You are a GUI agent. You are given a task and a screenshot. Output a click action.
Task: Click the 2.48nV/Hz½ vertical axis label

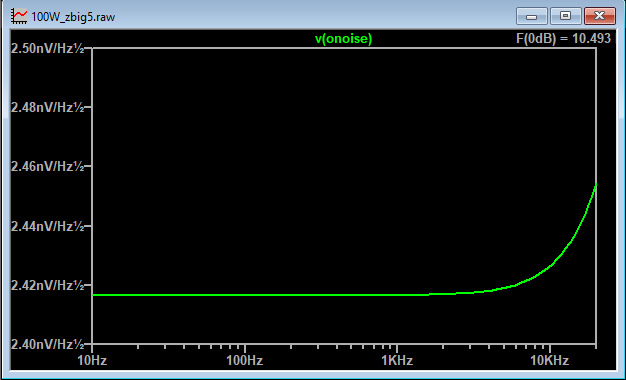(x=48, y=107)
